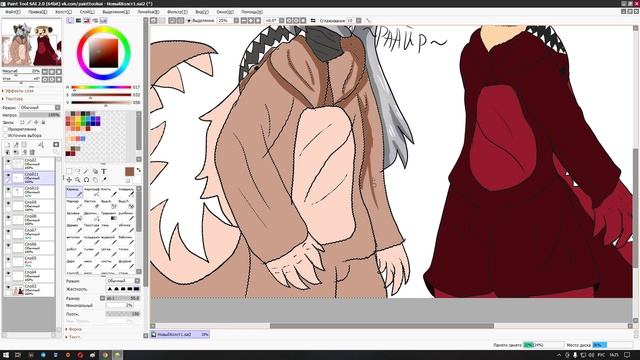This screenshot has height=360, width=640.
Task: Open the Холст menu
Action: [63, 12]
